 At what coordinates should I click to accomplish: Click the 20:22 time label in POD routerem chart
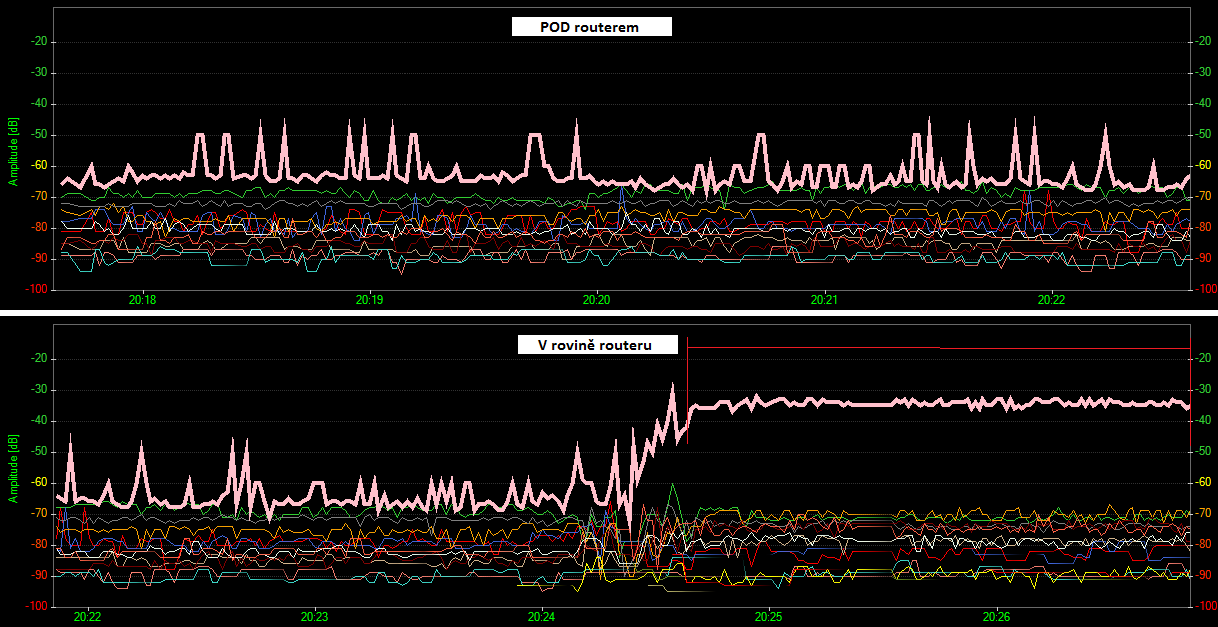pyautogui.click(x=1051, y=300)
